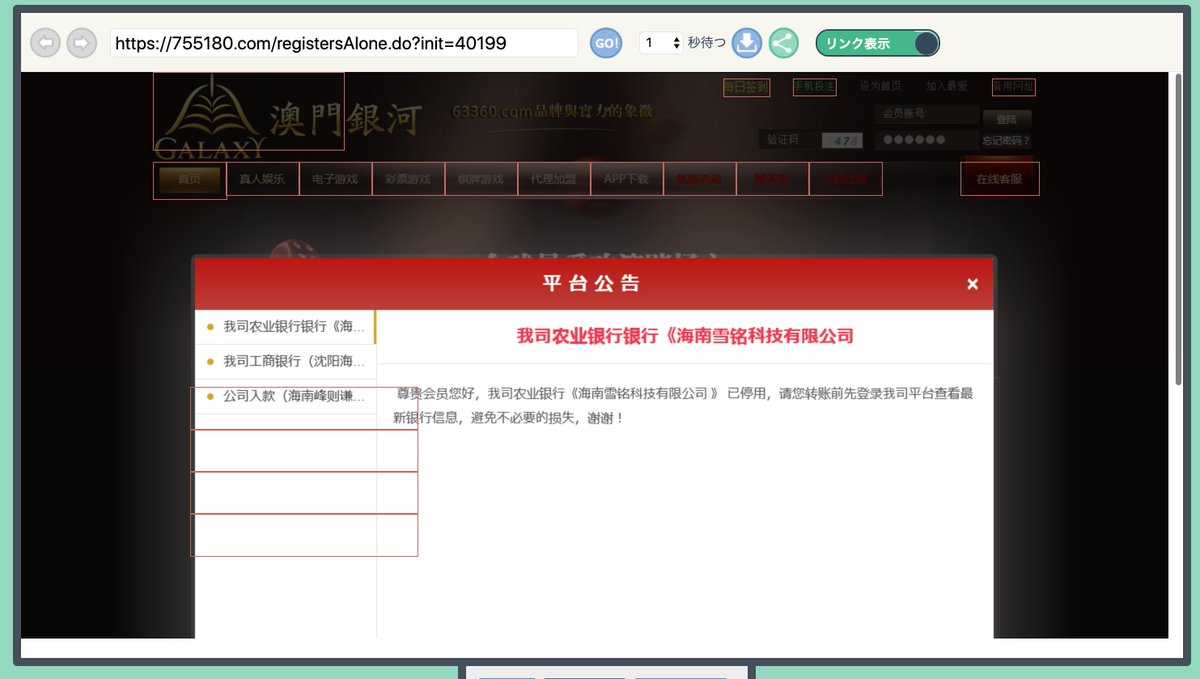The height and width of the screenshot is (679, 1200).
Task: Open APP下载 menu item
Action: (x=626, y=179)
